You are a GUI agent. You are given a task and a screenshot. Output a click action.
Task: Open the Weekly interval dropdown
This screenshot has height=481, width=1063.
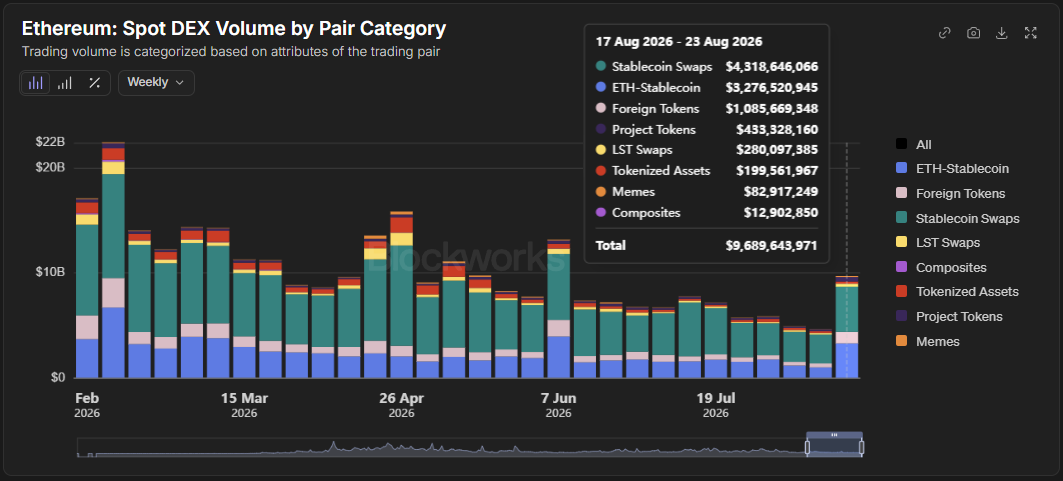[156, 83]
